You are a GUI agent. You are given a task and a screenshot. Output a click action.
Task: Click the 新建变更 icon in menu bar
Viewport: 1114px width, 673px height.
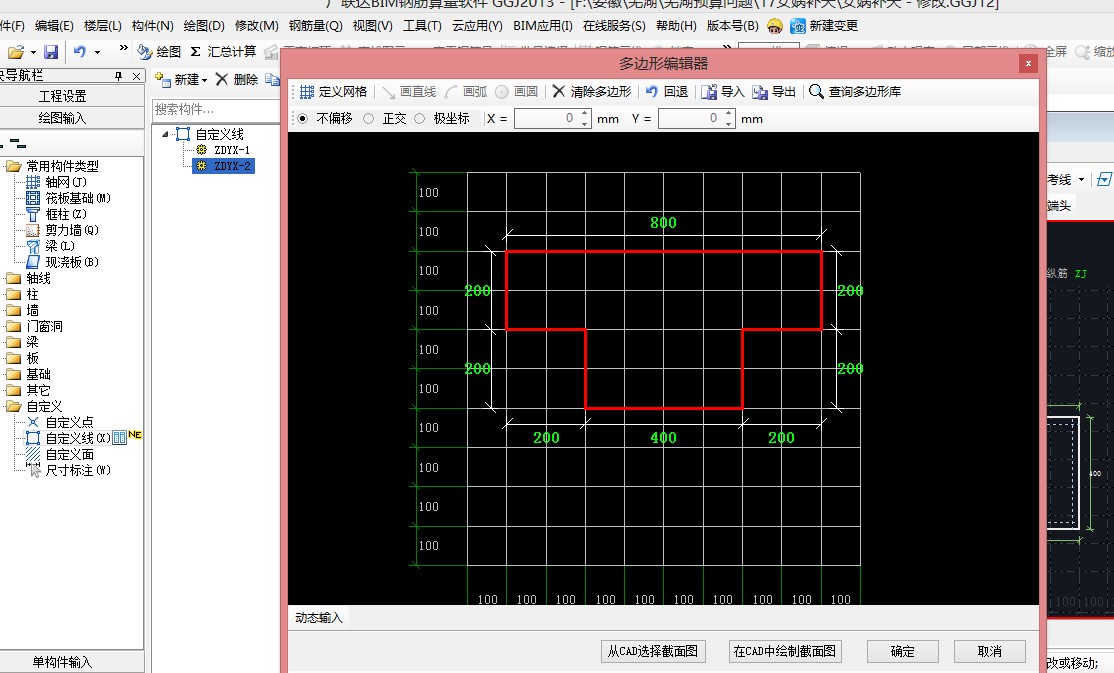pos(798,26)
